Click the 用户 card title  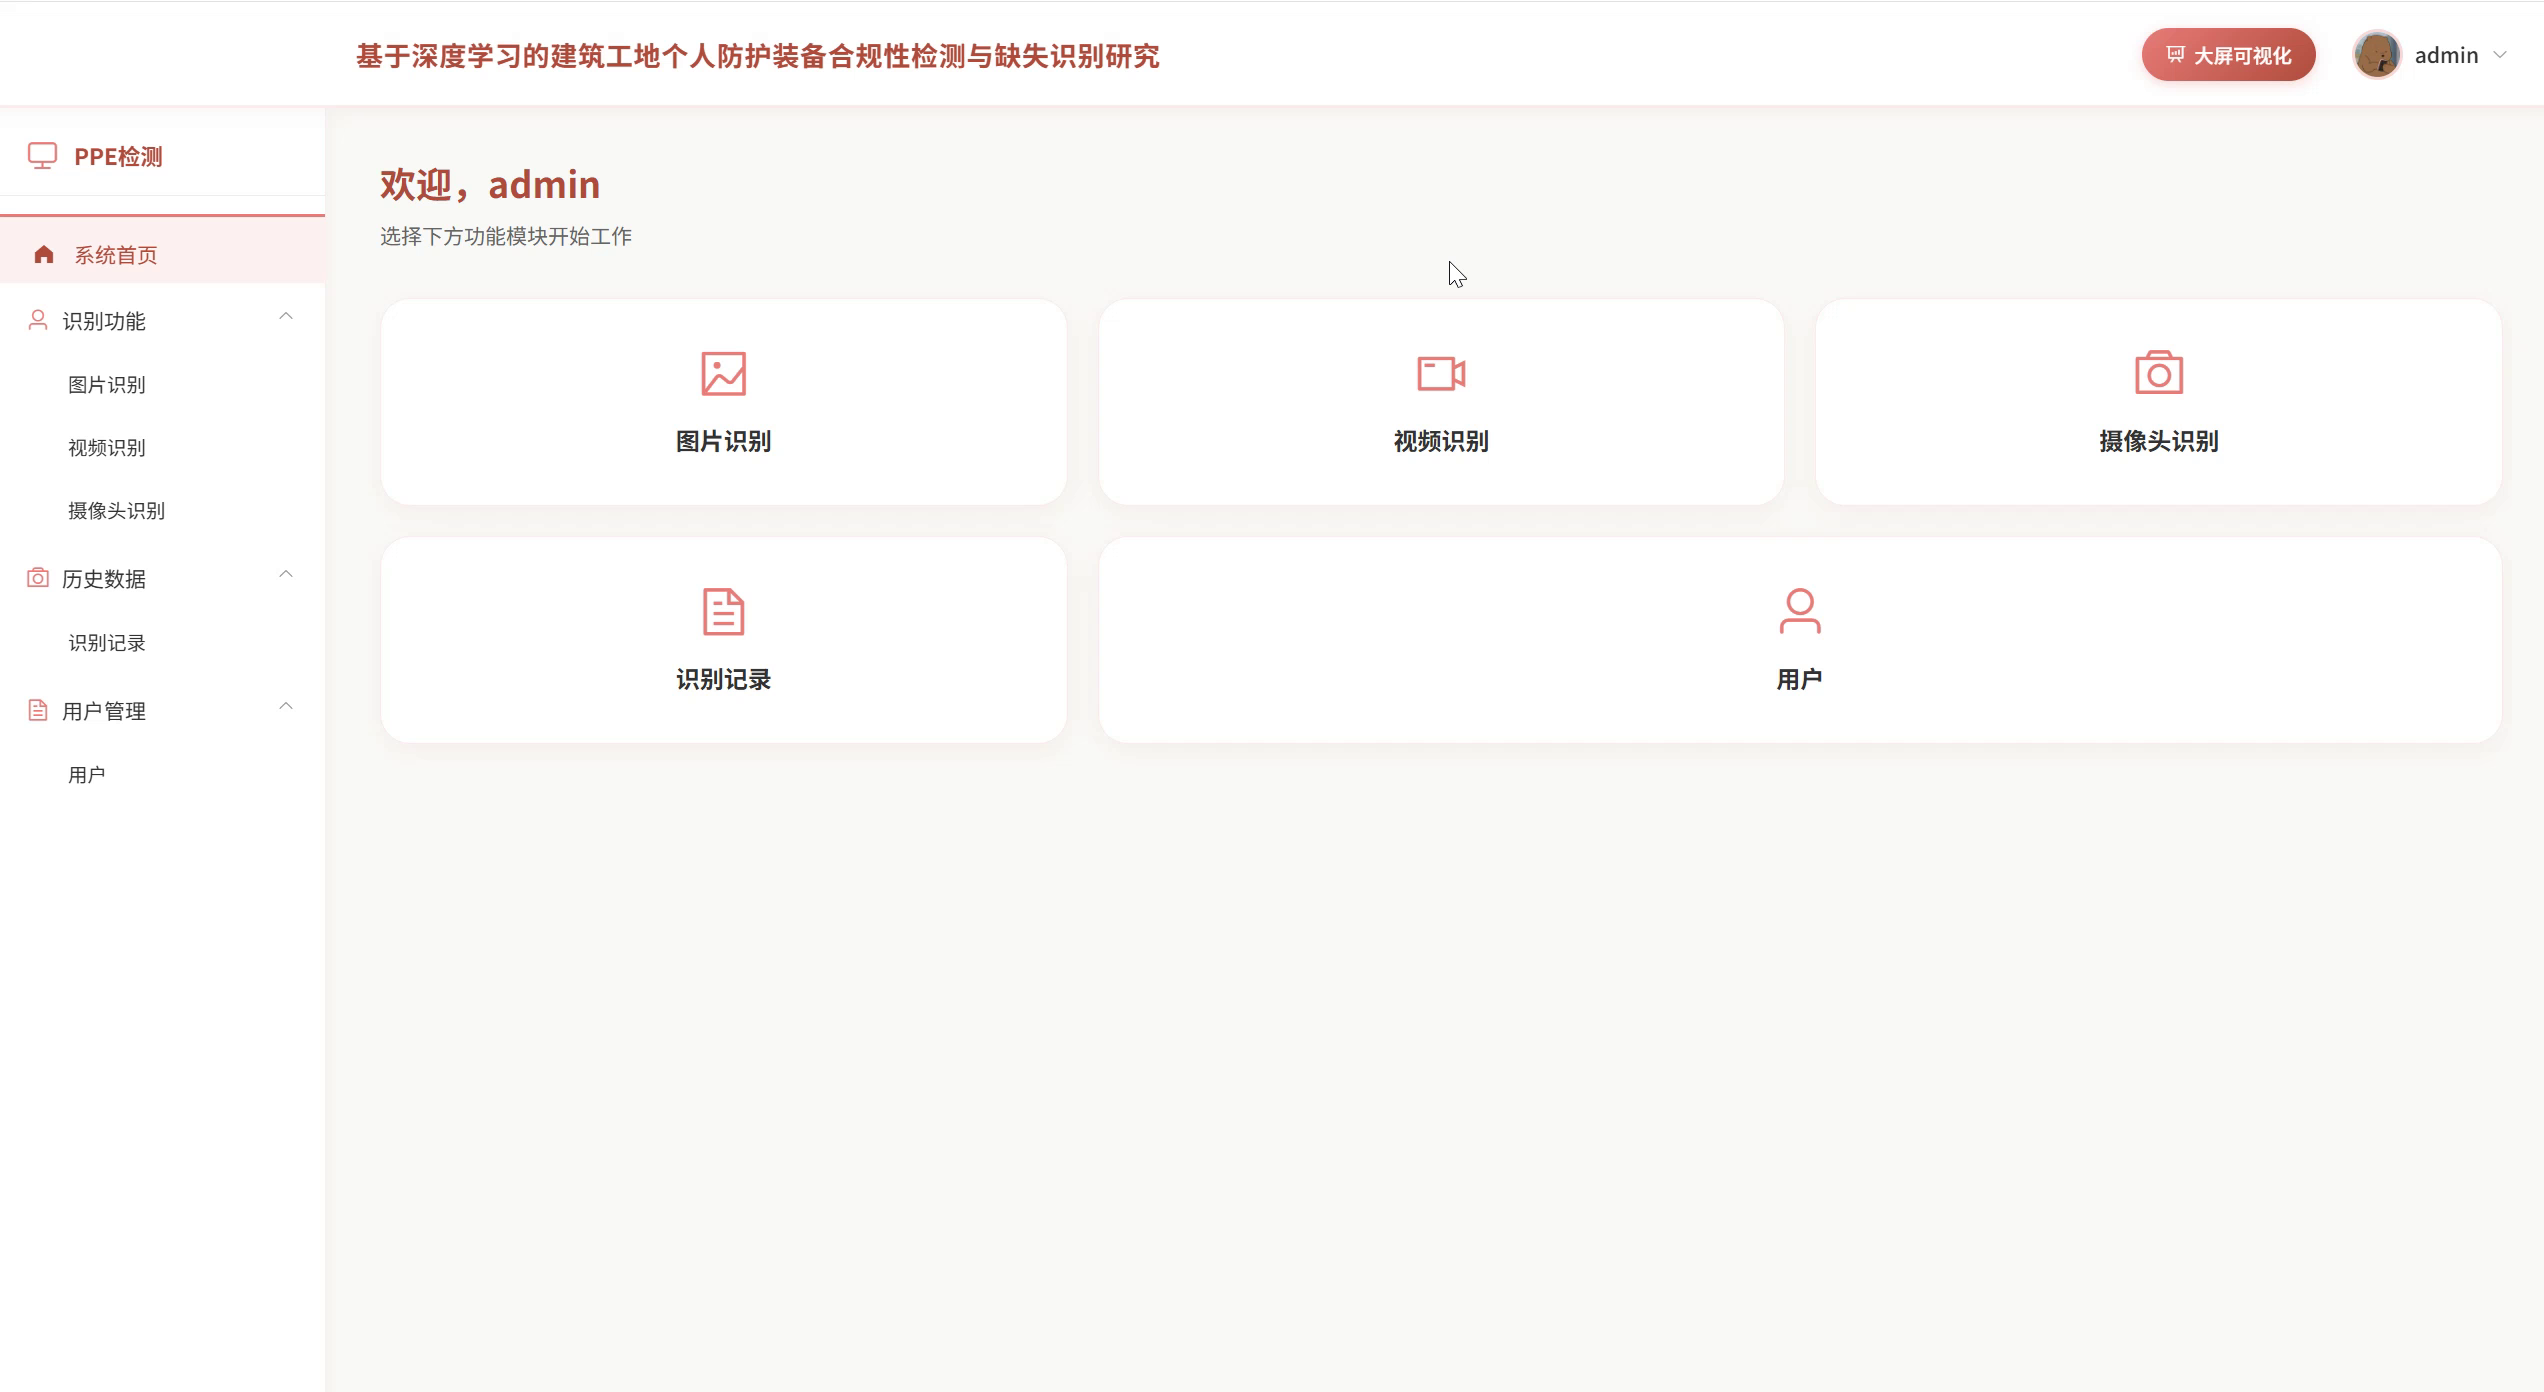tap(1799, 679)
